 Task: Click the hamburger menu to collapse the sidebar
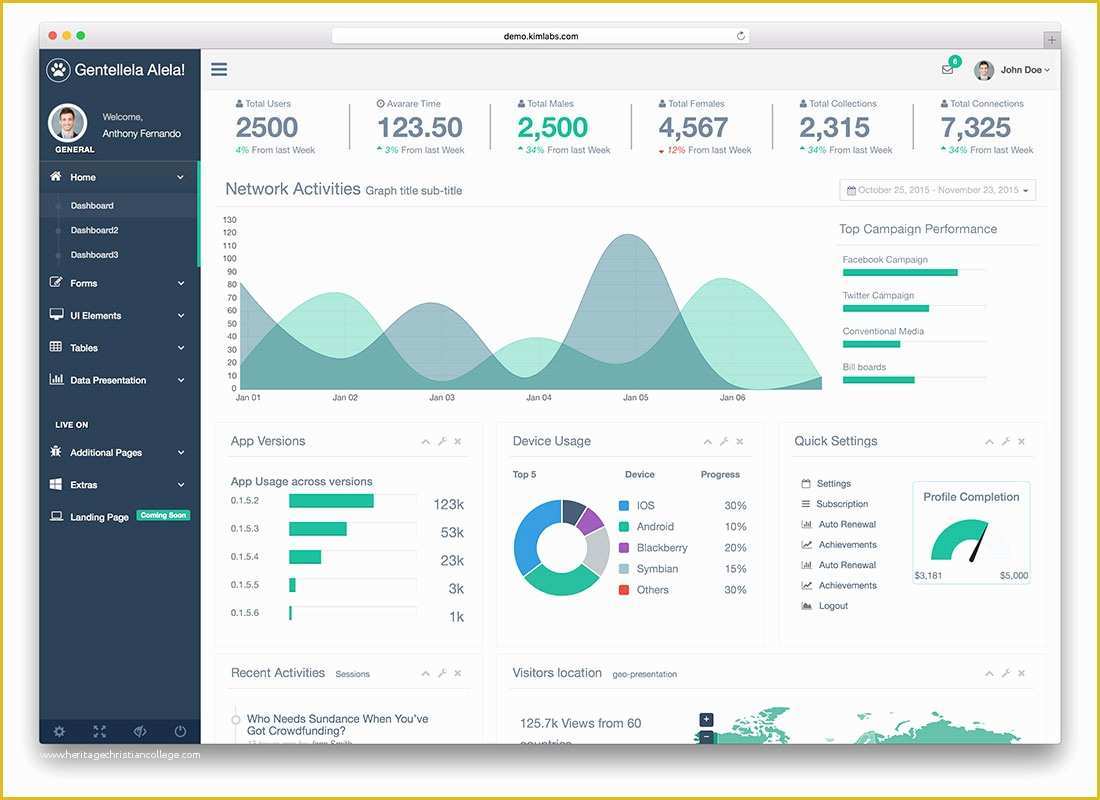click(x=219, y=69)
